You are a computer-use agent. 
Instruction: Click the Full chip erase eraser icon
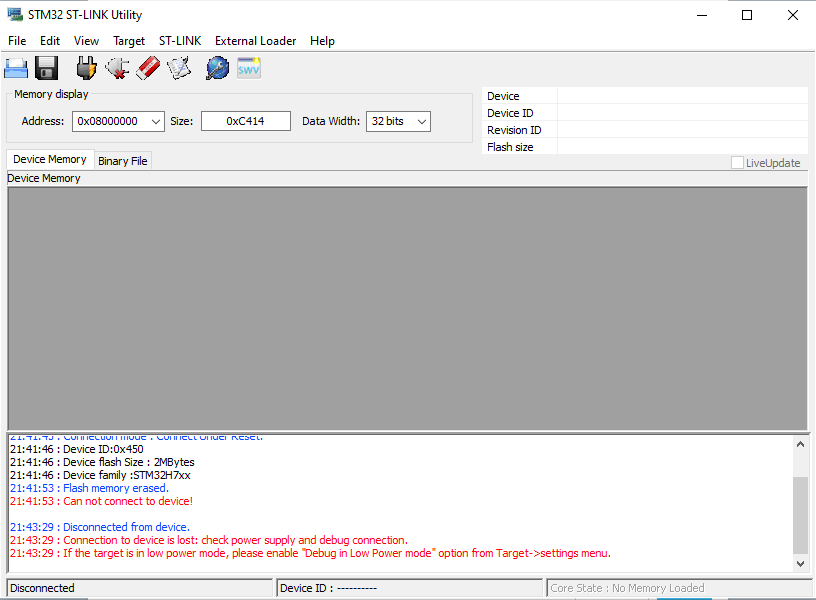(148, 68)
